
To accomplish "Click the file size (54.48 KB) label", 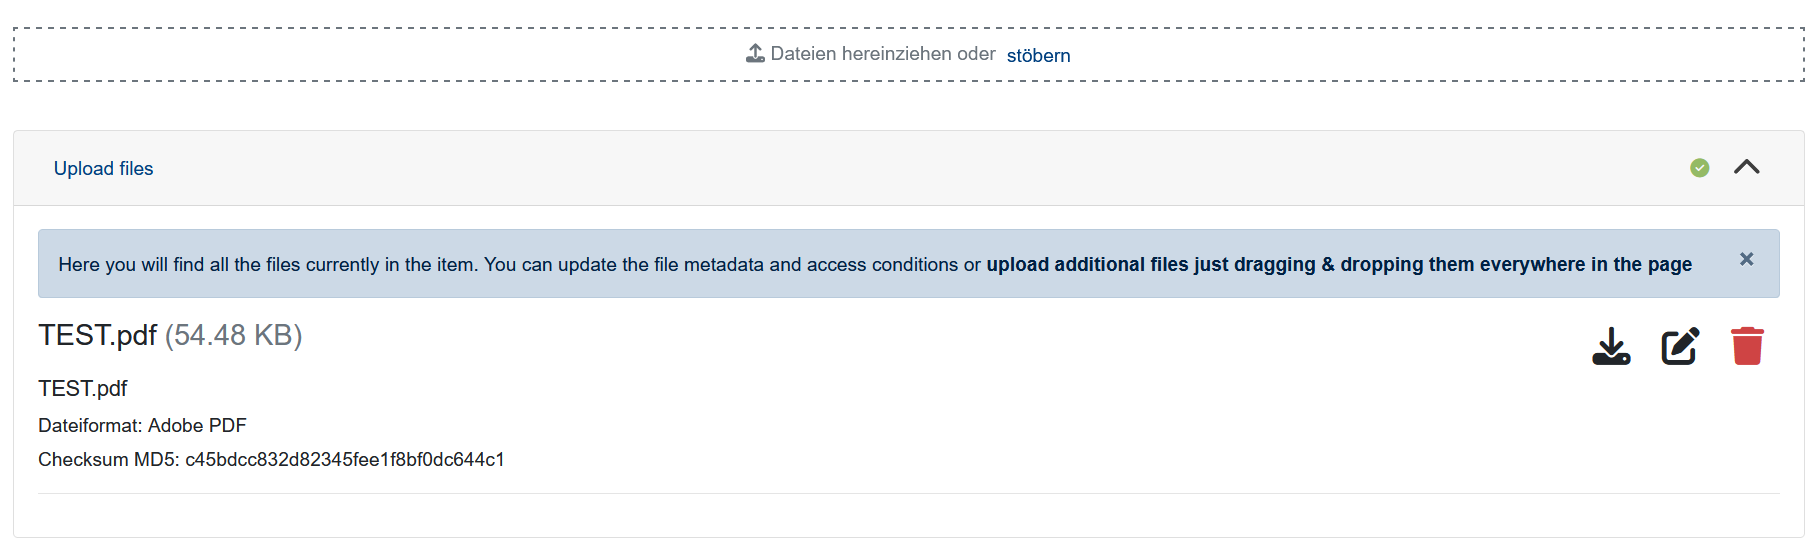I will point(233,335).
